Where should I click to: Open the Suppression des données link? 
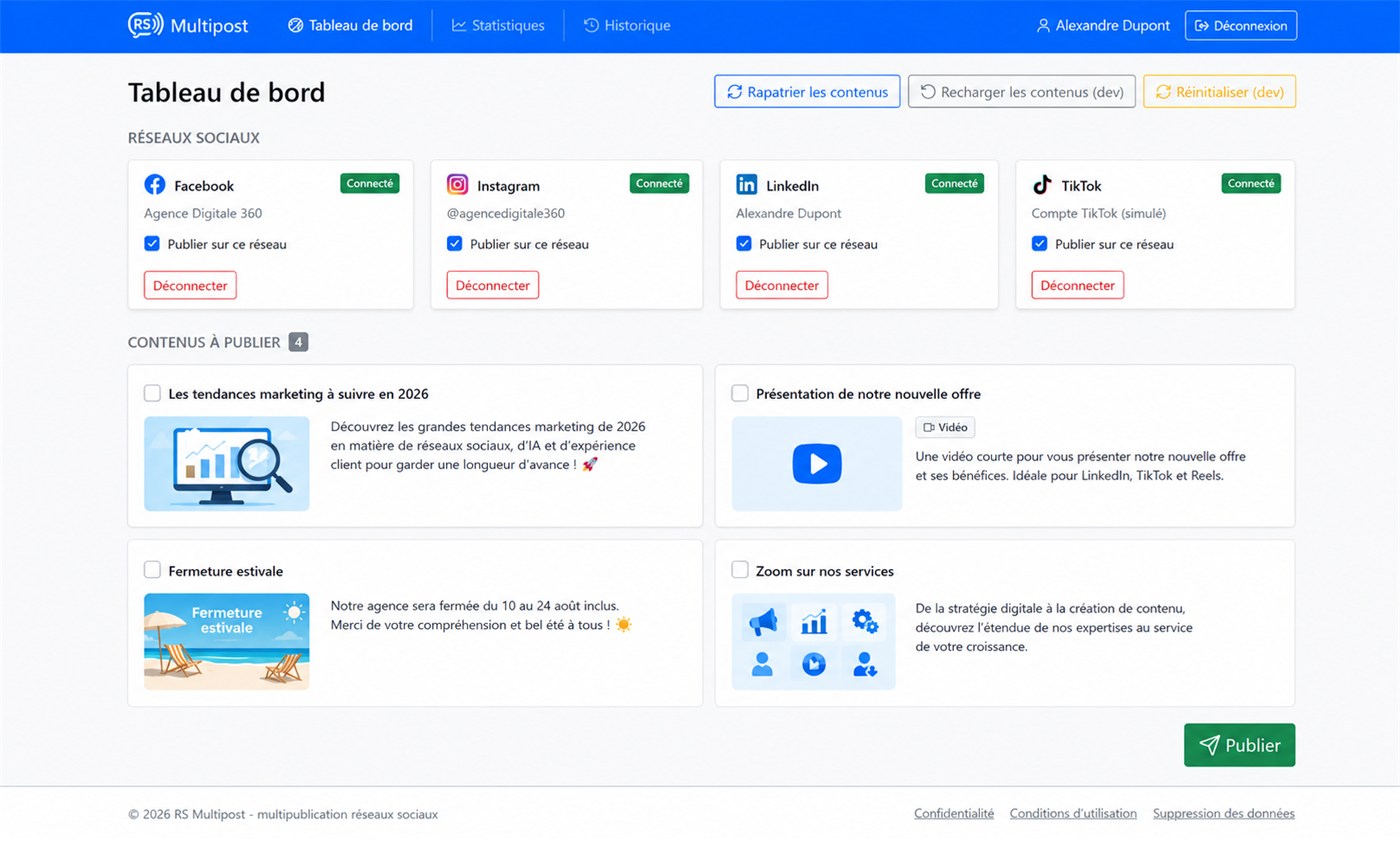1224,814
